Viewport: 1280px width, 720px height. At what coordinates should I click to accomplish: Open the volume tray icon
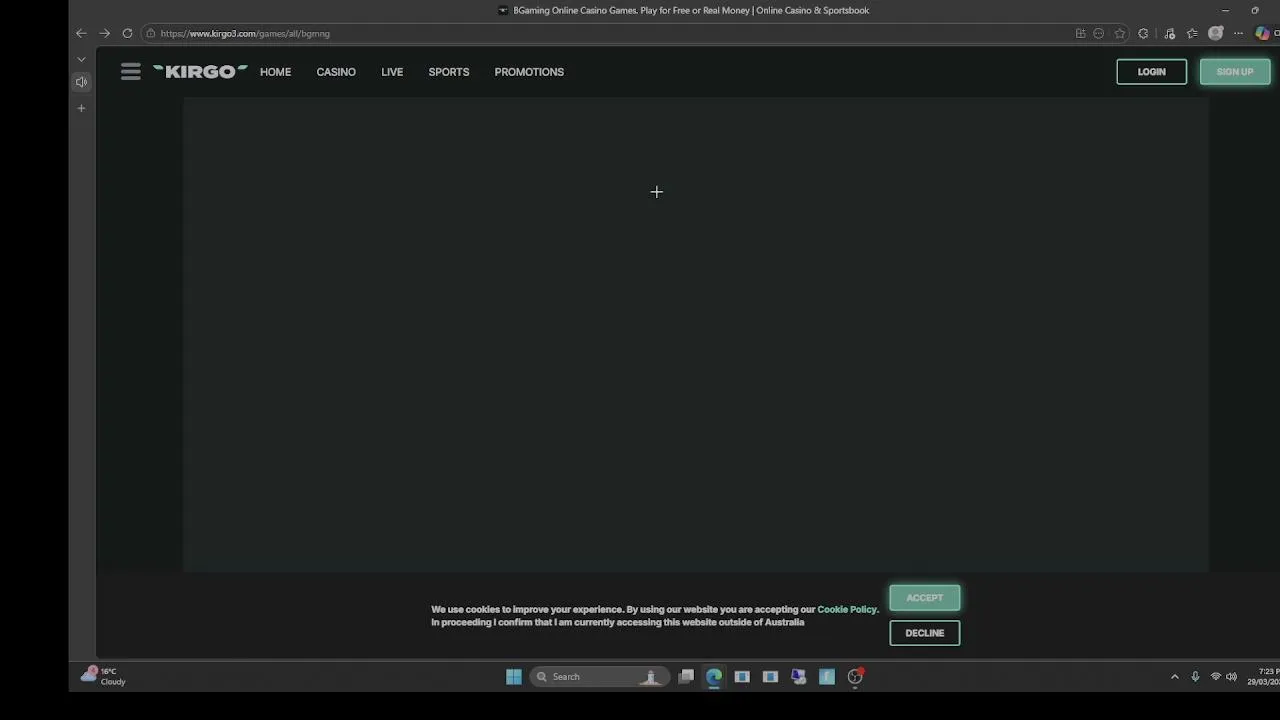pyautogui.click(x=1231, y=677)
